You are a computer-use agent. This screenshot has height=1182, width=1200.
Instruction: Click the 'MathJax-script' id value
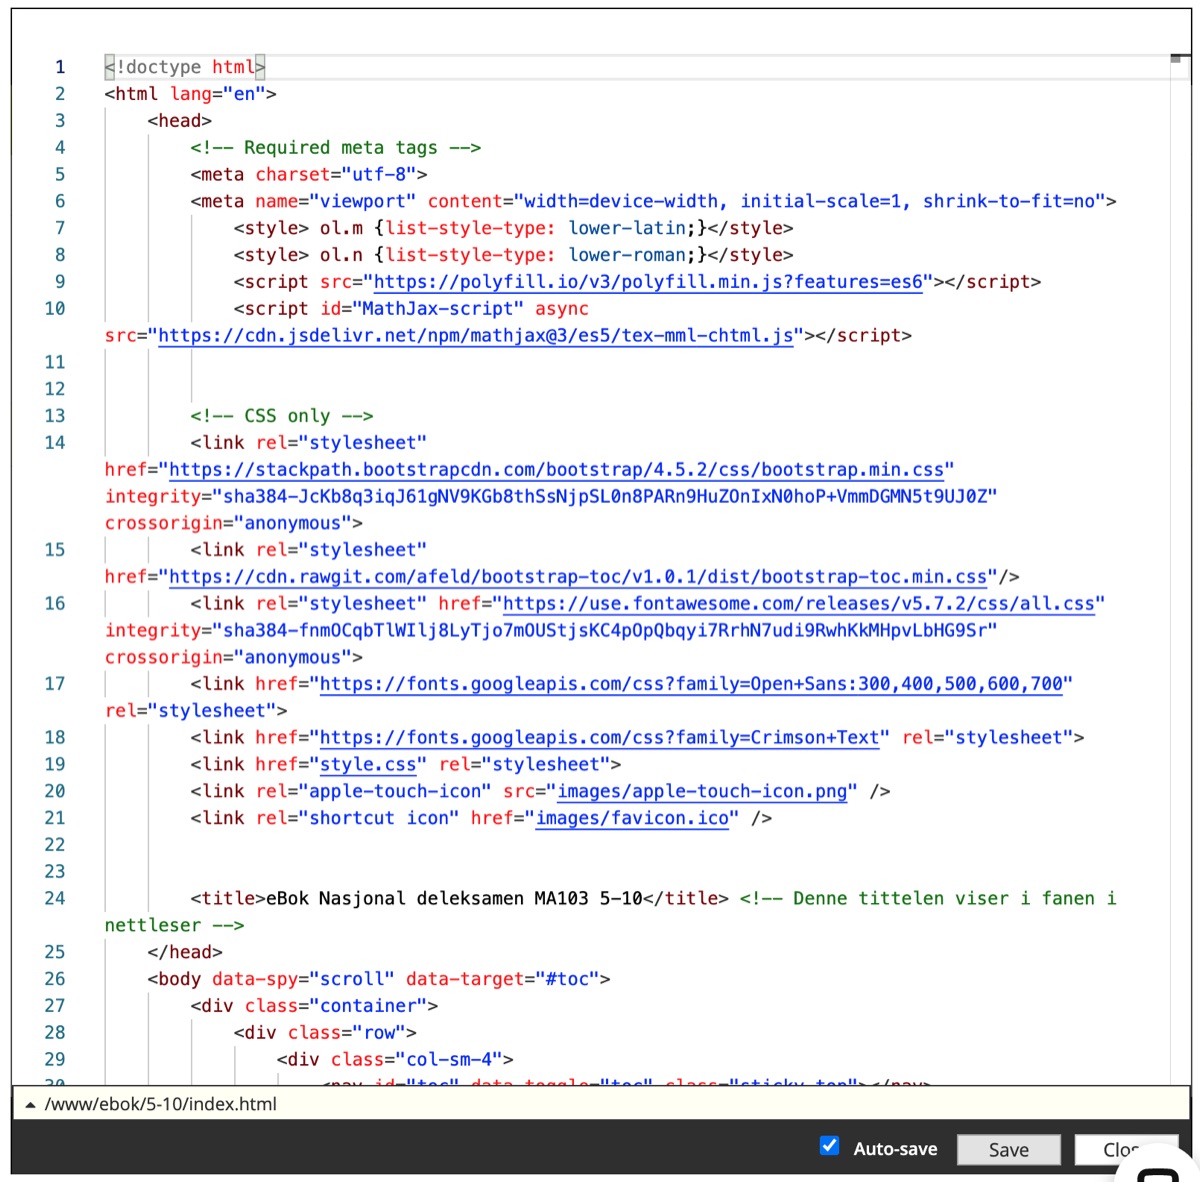point(437,309)
